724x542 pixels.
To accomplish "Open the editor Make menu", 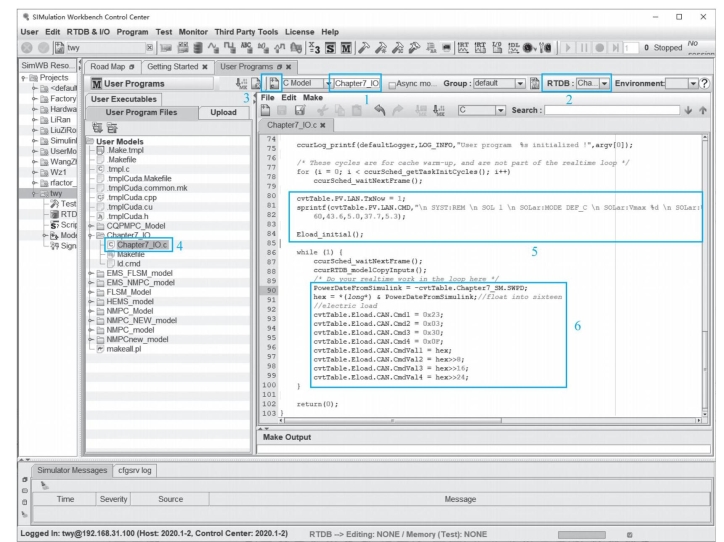I will point(313,97).
